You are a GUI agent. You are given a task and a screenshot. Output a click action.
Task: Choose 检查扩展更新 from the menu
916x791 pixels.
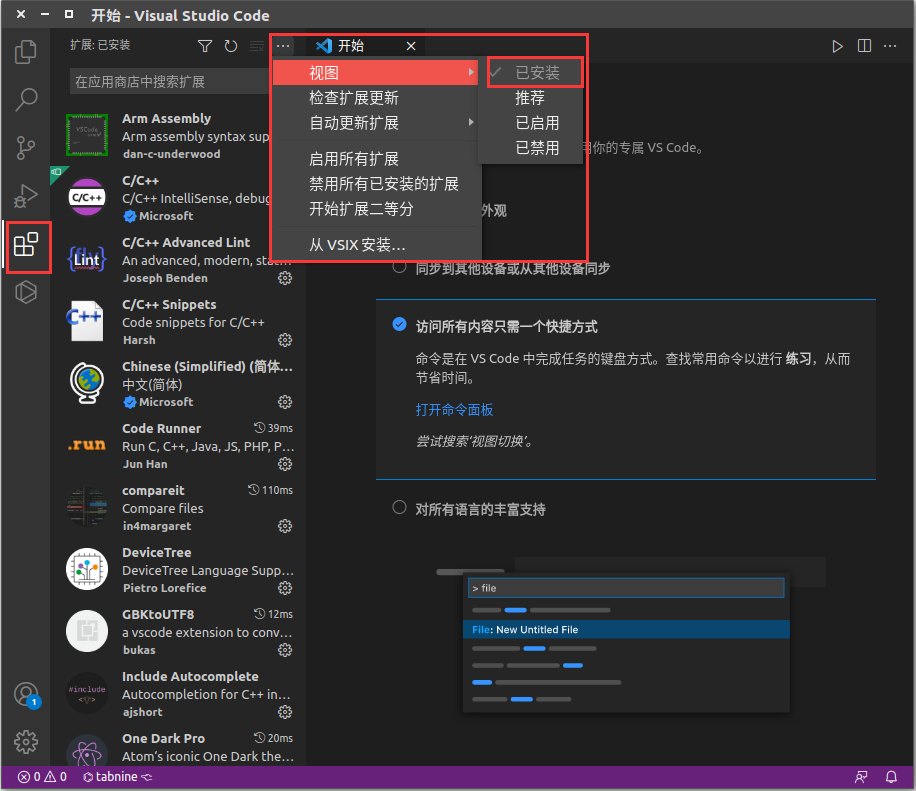376,98
